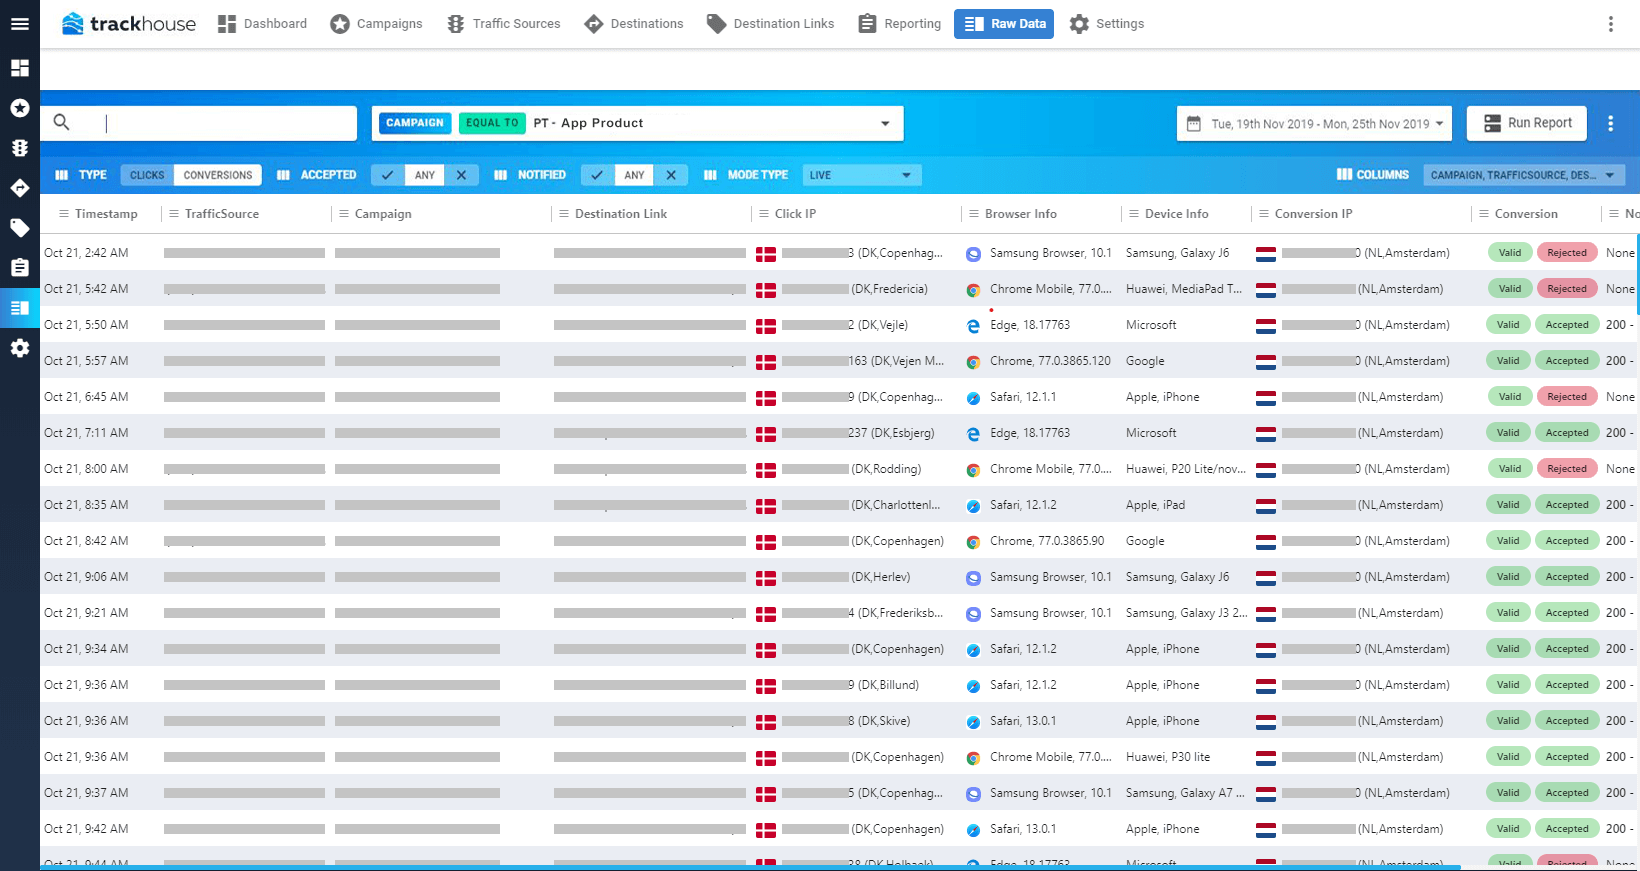Click the sidebar Settings gear icon
1640x871 pixels.
19,348
